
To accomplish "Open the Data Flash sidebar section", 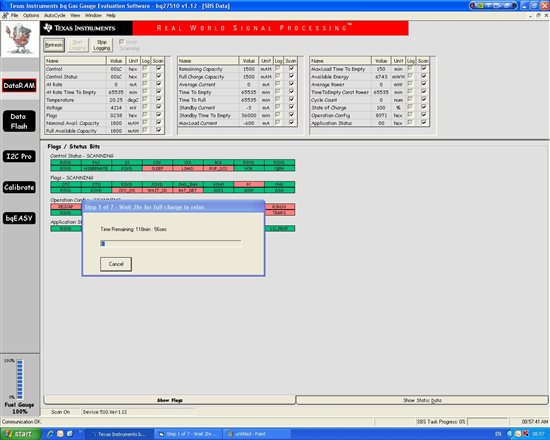I will [19, 121].
